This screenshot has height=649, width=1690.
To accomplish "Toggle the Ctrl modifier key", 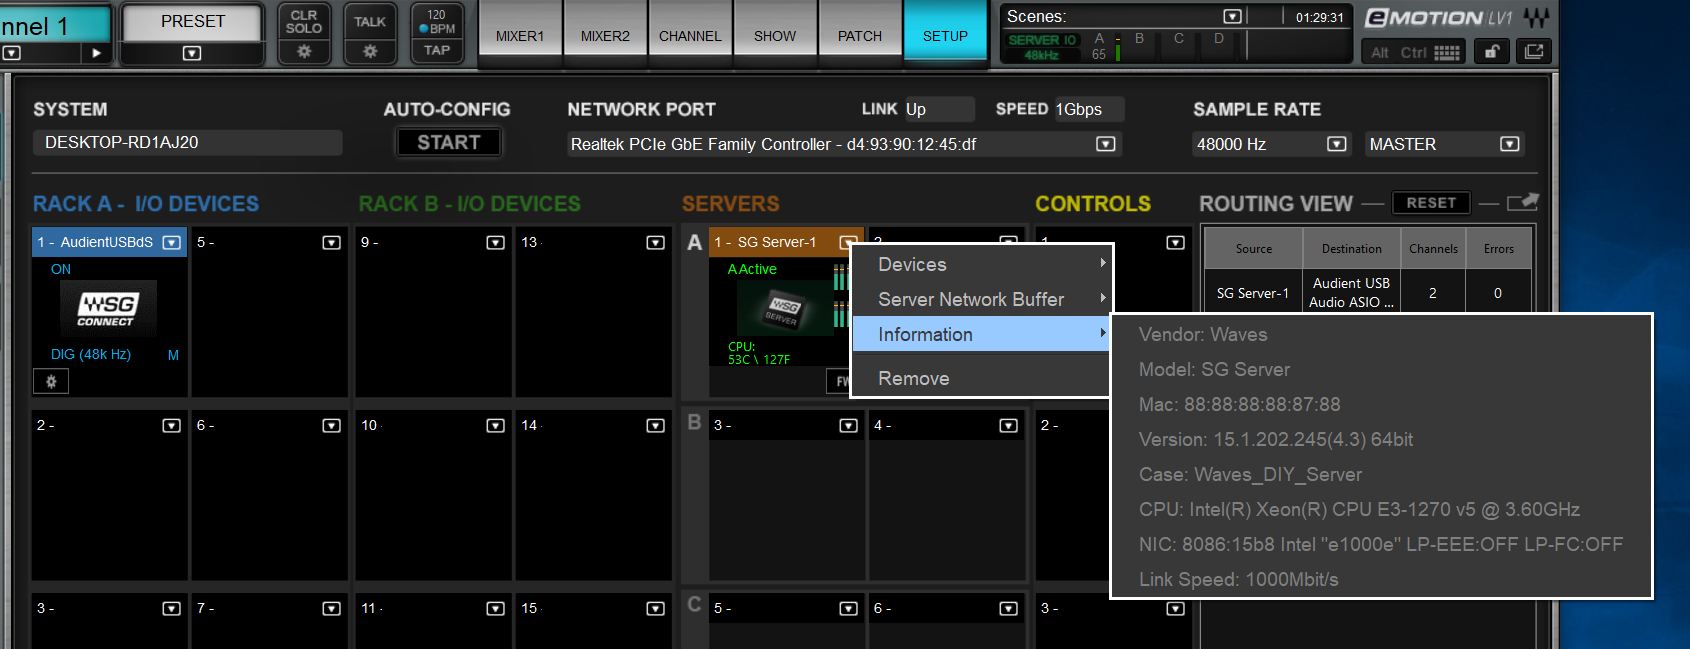I will click(1413, 53).
